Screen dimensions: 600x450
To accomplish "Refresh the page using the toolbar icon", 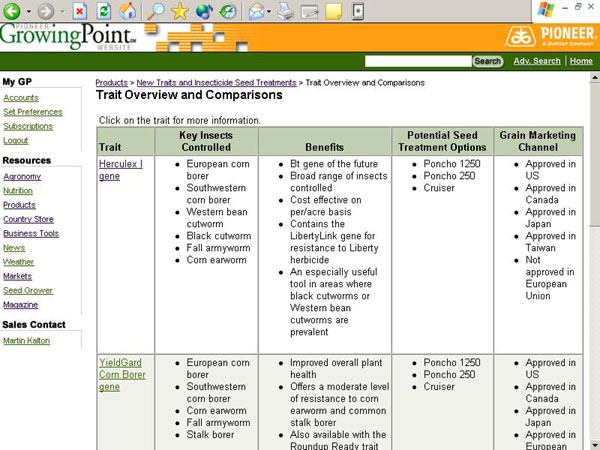I will pos(104,12).
